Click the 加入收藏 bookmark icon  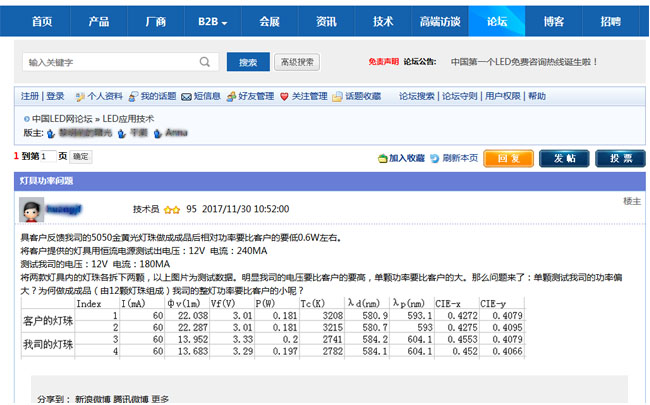tap(382, 158)
